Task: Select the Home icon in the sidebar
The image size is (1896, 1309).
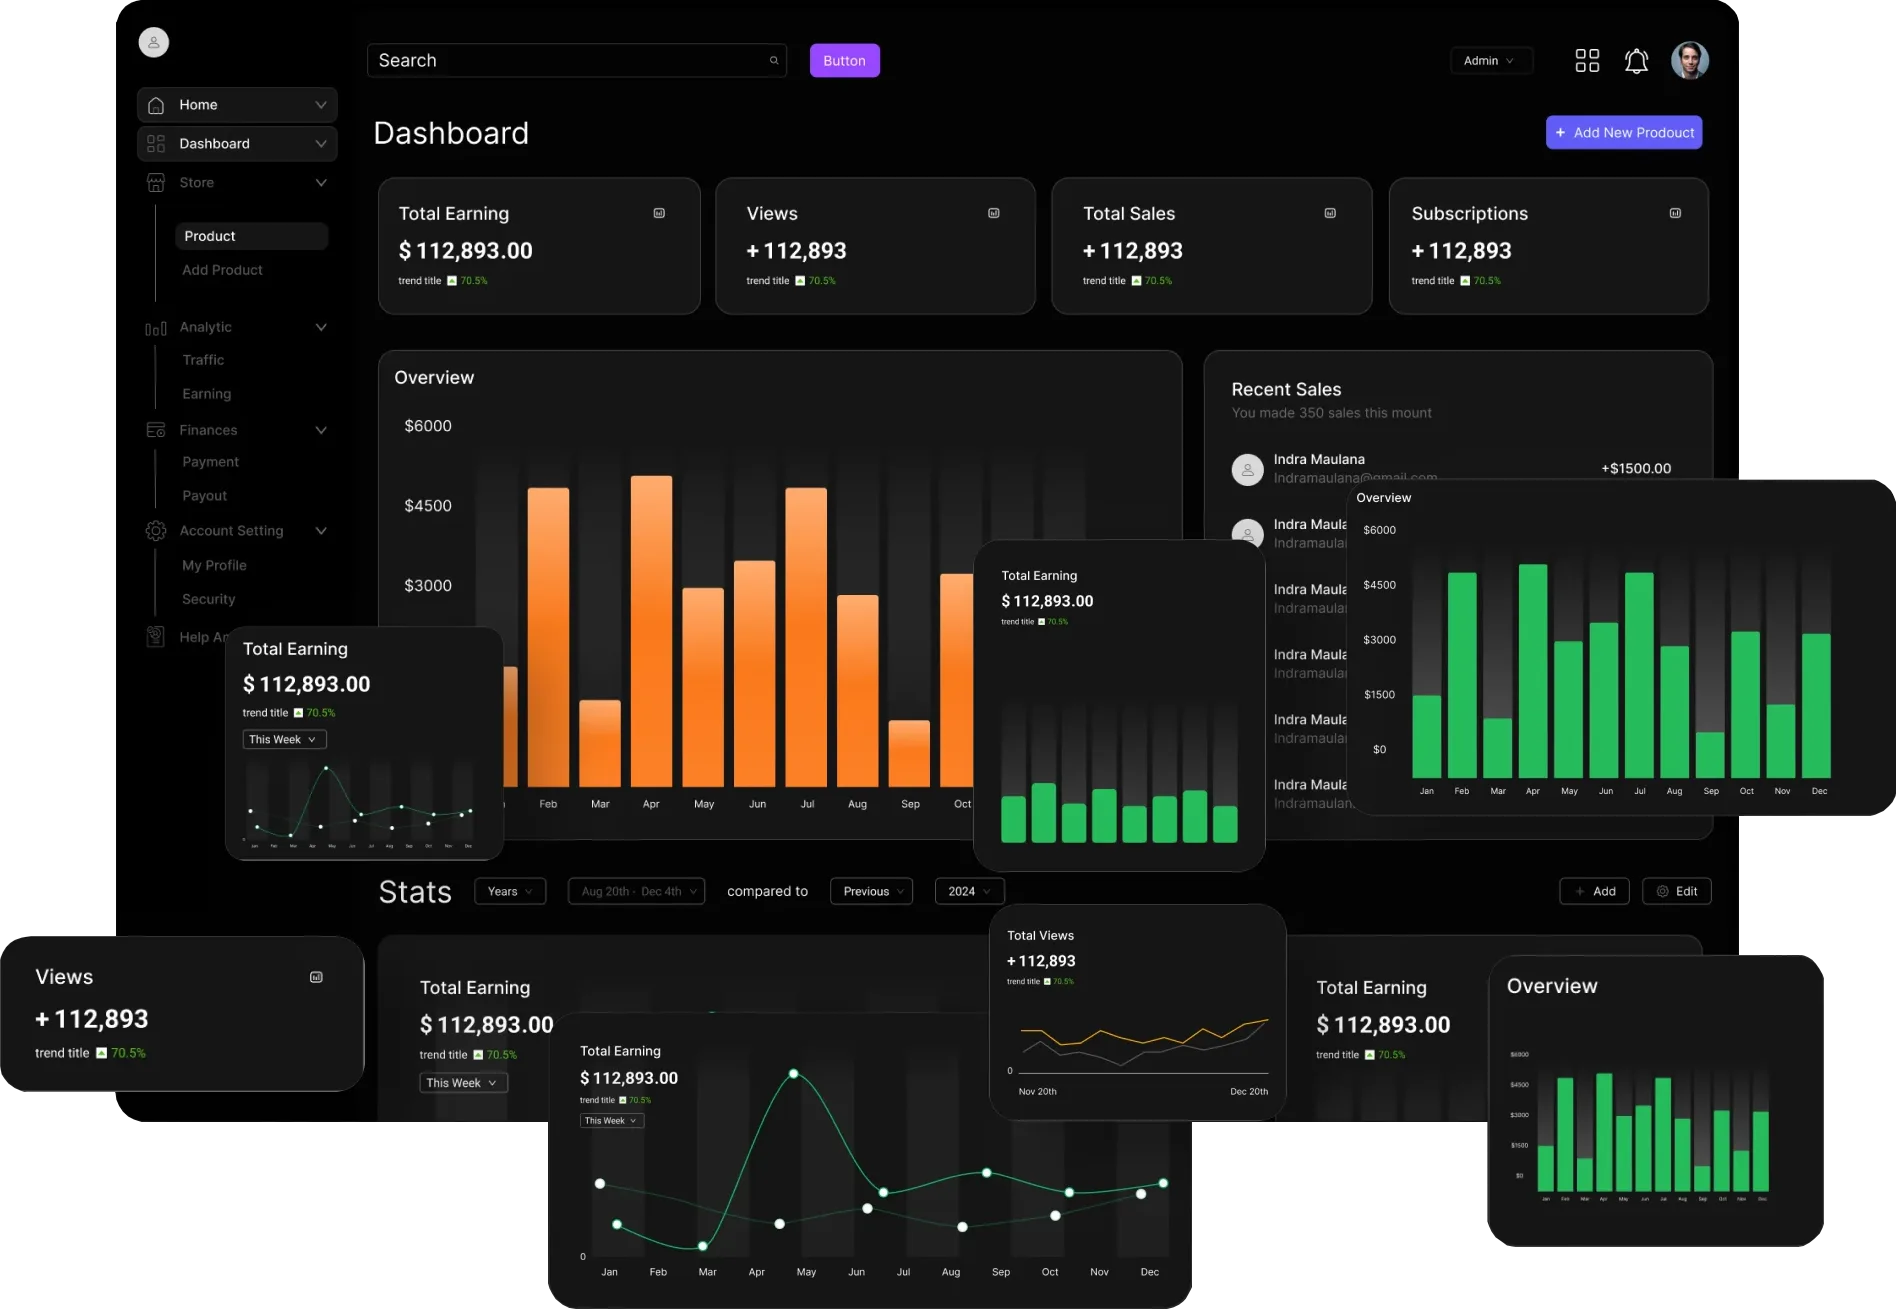Action: 155,104
